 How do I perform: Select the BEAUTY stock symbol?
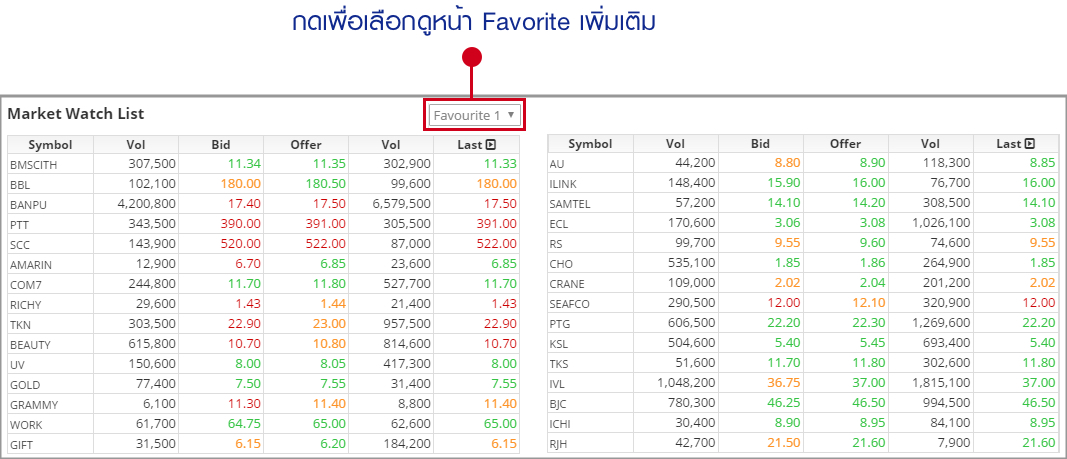pos(30,344)
